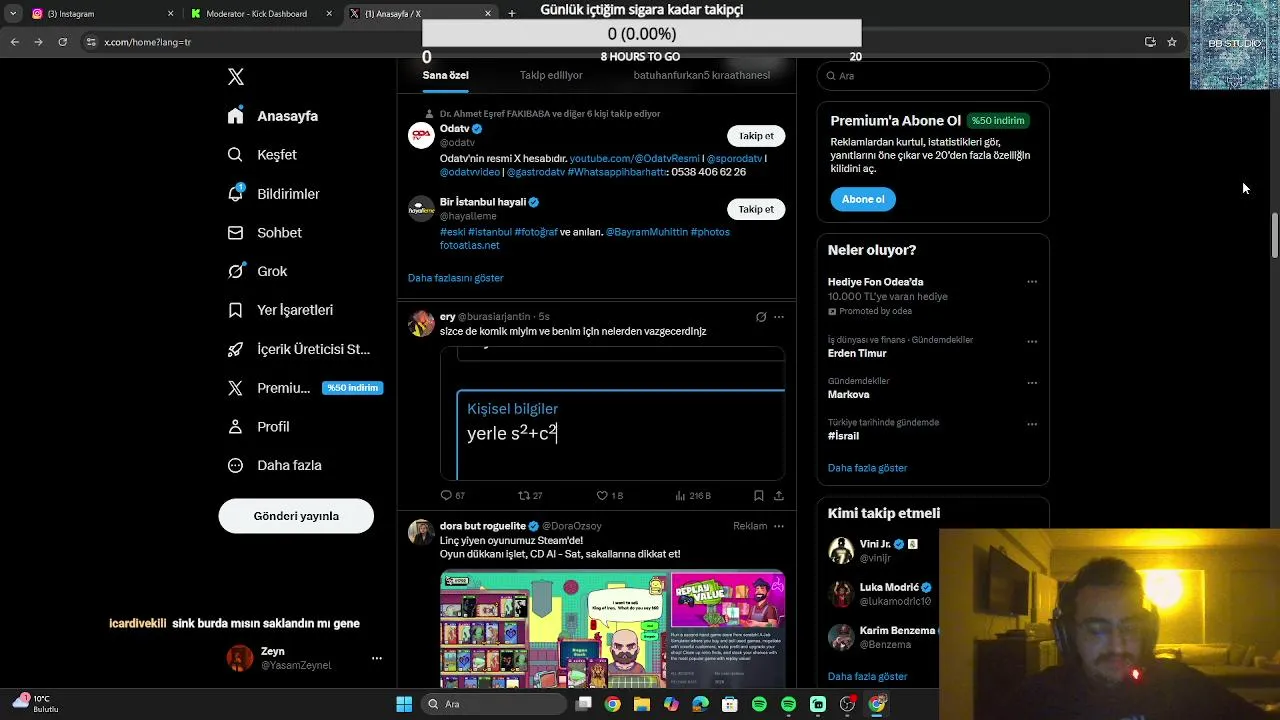The width and height of the screenshot is (1280, 720).
Task: Go to Anasayfa in the sidebar
Action: click(x=273, y=116)
